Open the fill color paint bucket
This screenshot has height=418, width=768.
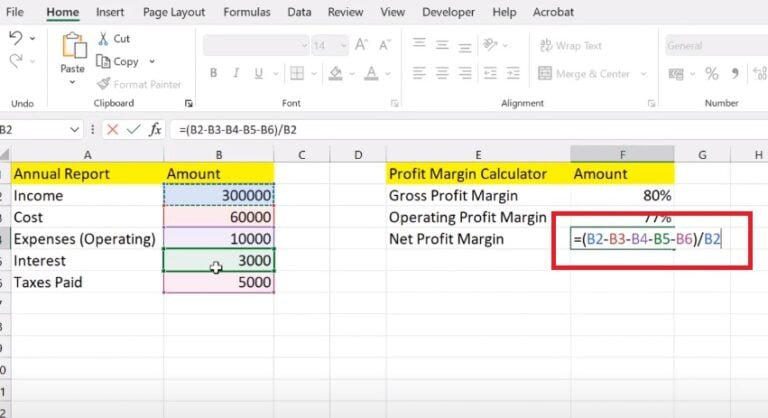pyautogui.click(x=337, y=73)
